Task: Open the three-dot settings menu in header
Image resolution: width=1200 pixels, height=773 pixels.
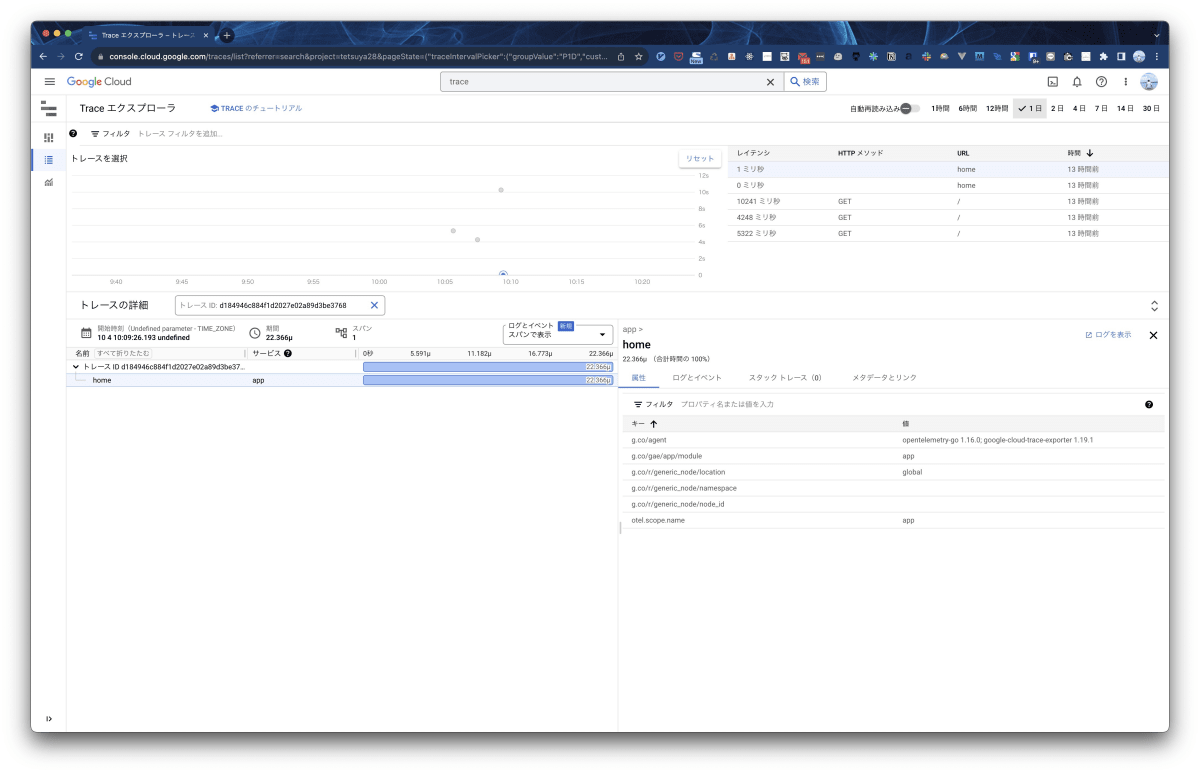Action: [x=1125, y=82]
